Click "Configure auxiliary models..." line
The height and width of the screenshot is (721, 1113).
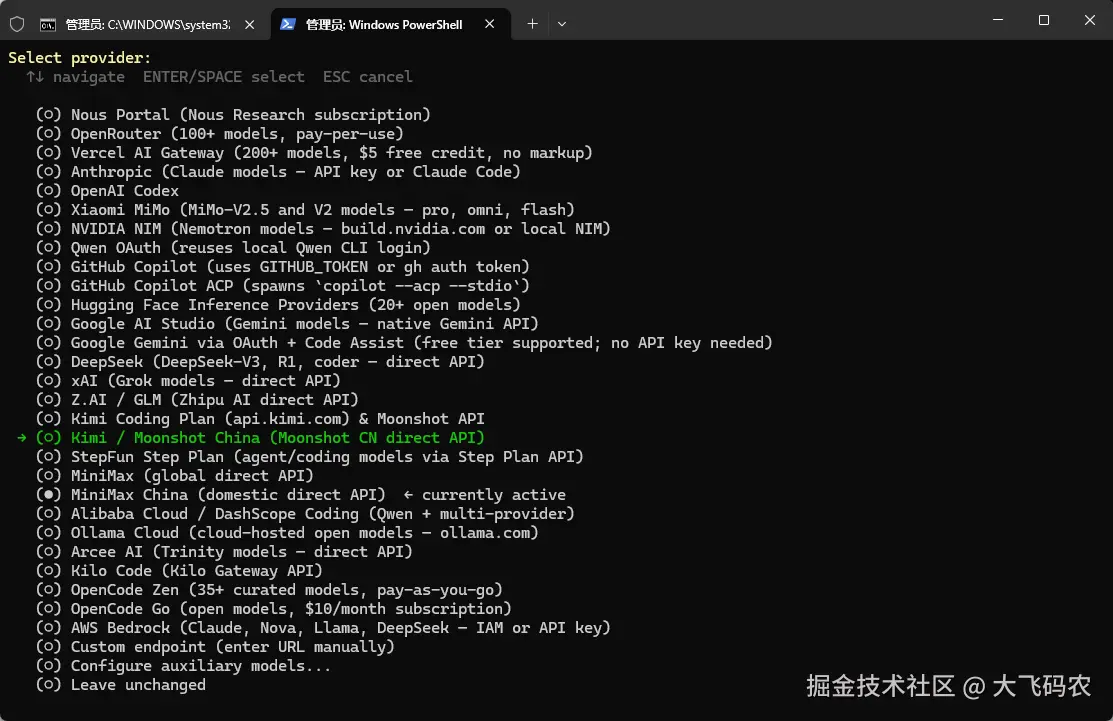point(184,666)
